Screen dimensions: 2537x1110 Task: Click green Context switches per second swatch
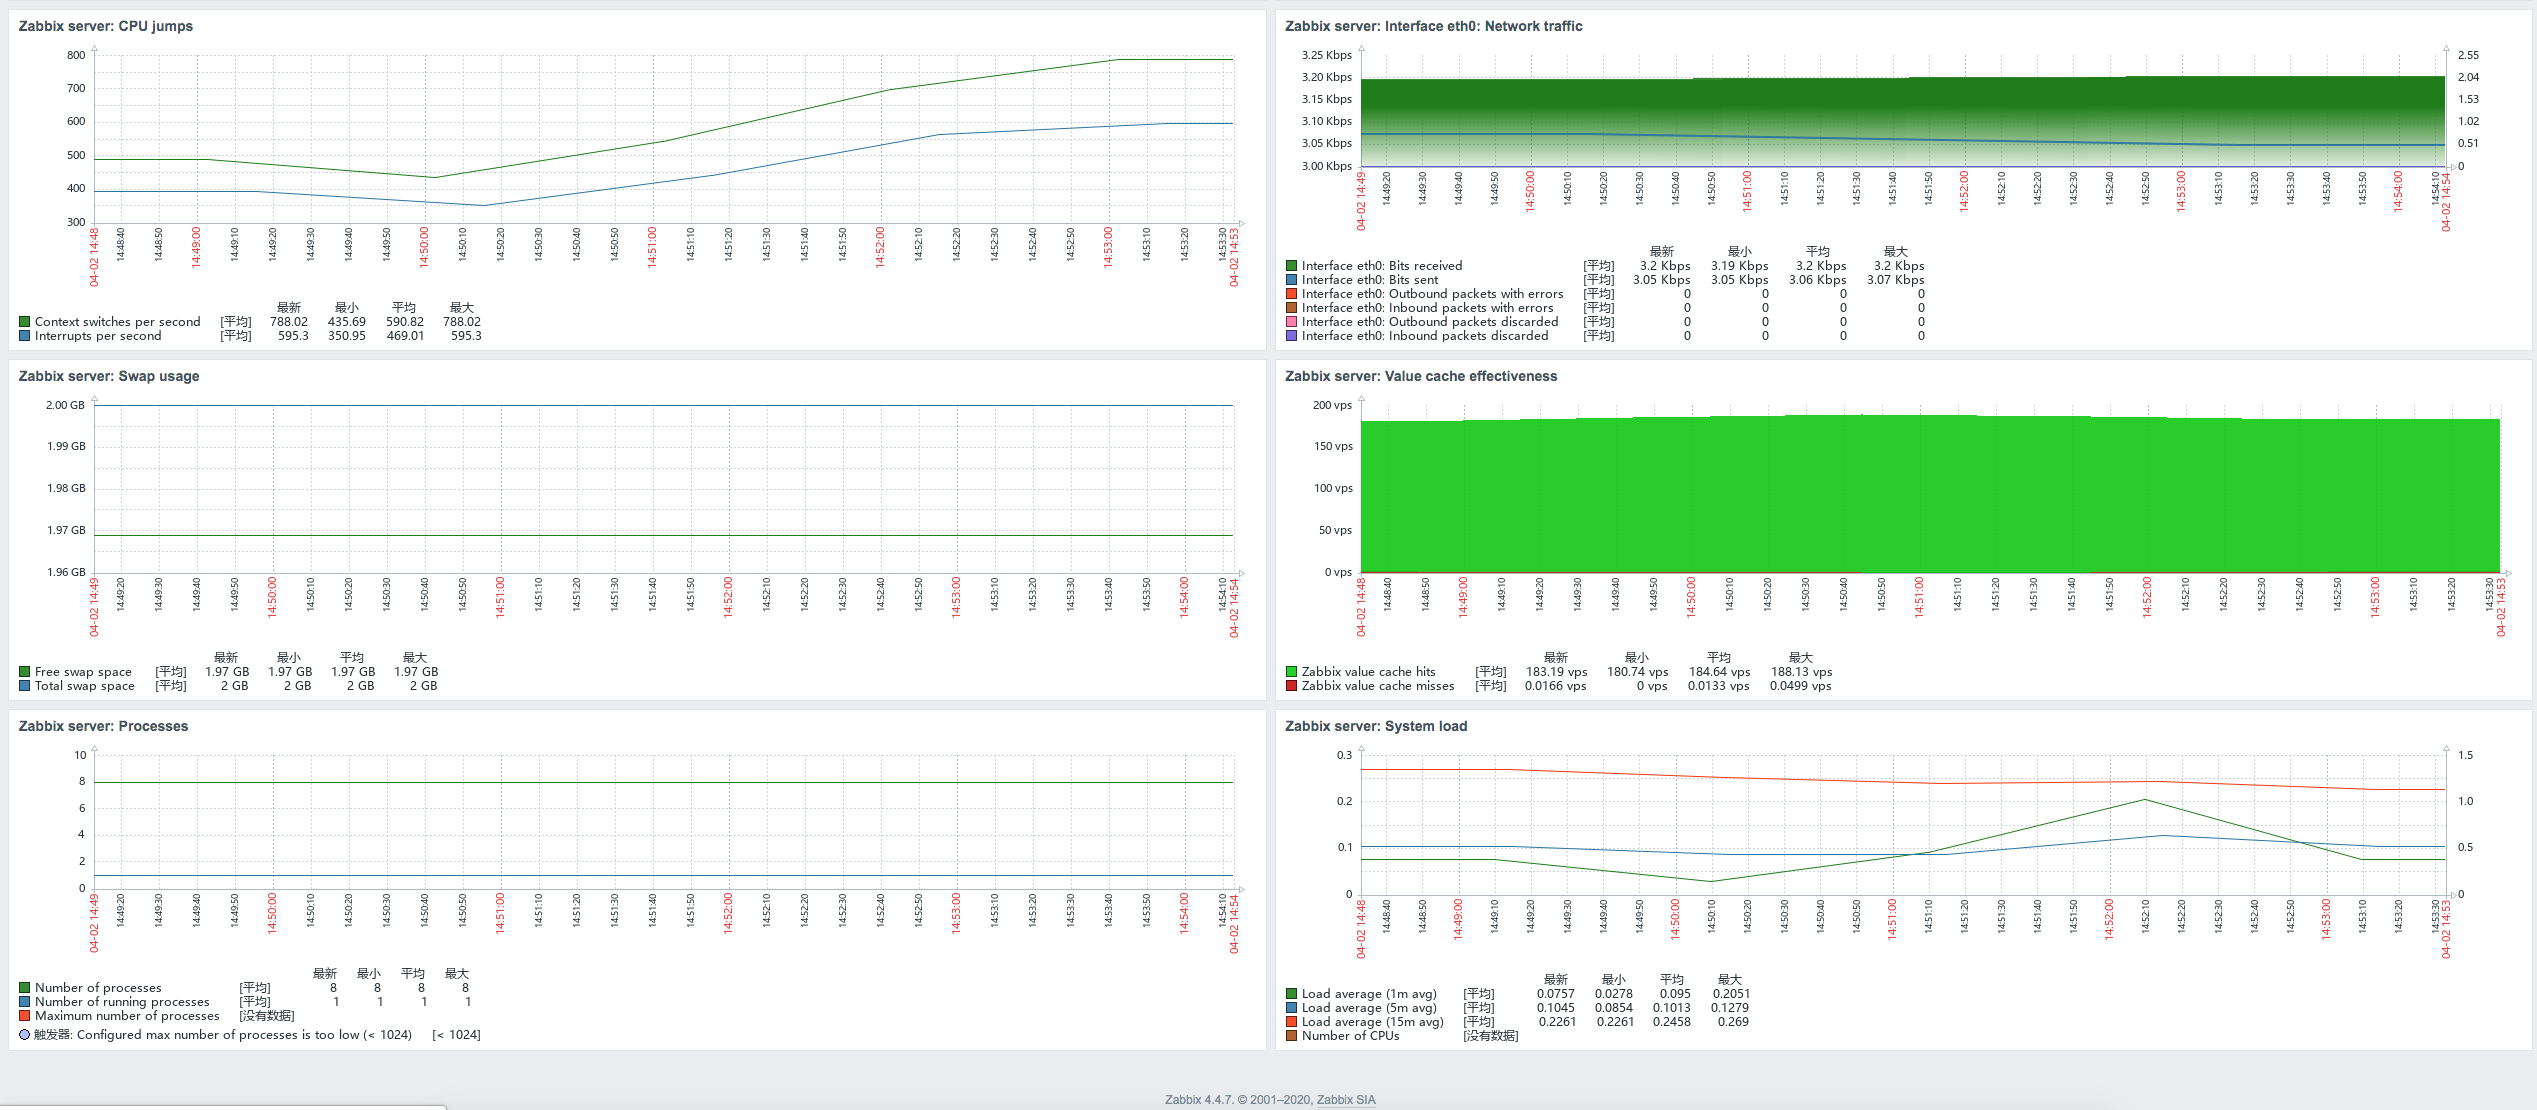pyautogui.click(x=24, y=322)
